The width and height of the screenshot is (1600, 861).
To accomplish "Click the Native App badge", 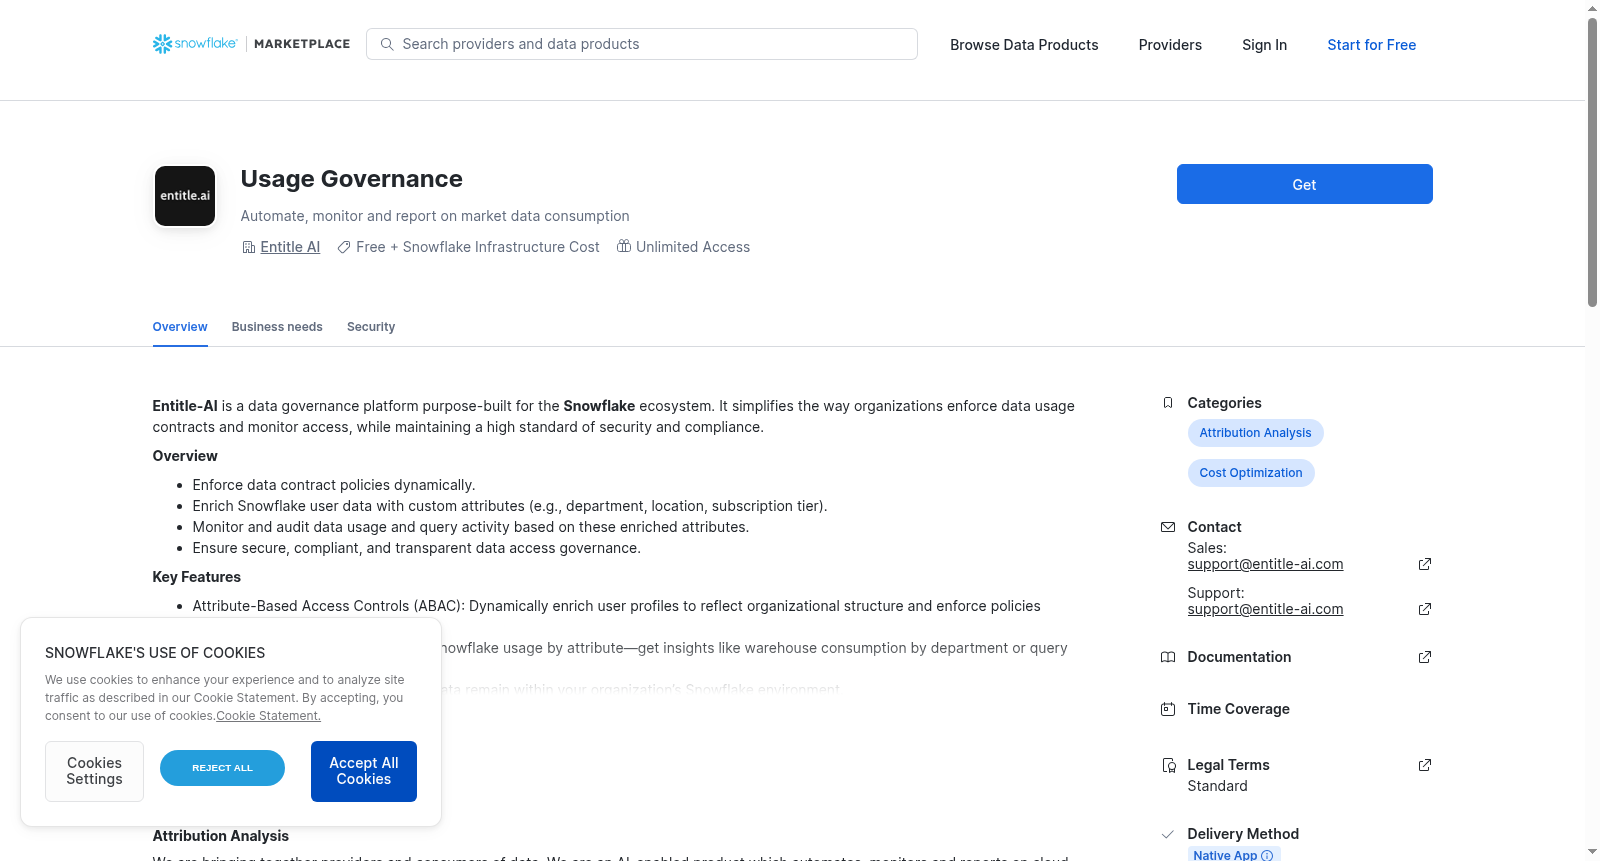I will 1234,854.
